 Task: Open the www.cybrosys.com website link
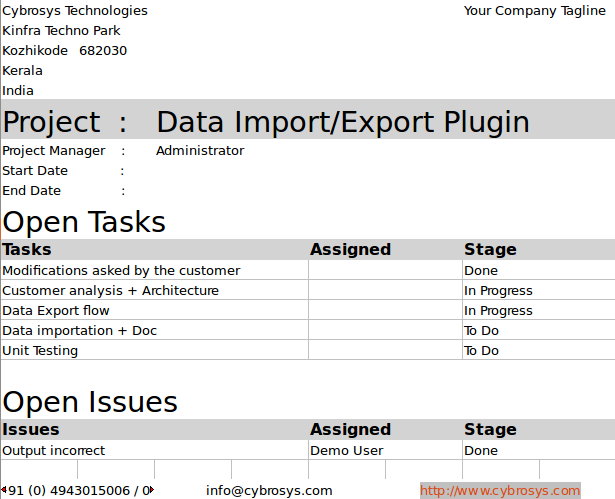click(x=499, y=490)
